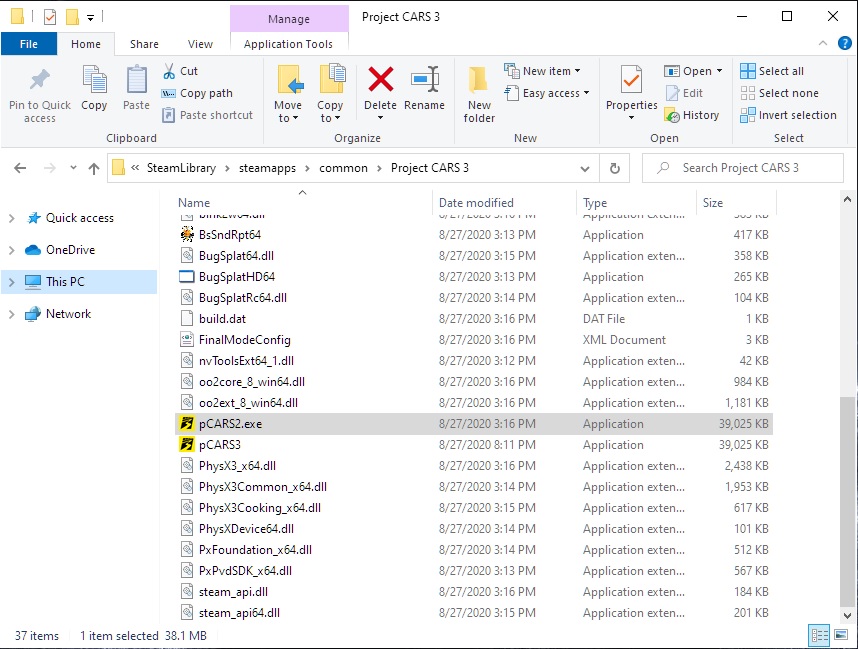Open the Easy access dropdown
Image resolution: width=858 pixels, height=649 pixels.
click(x=586, y=93)
